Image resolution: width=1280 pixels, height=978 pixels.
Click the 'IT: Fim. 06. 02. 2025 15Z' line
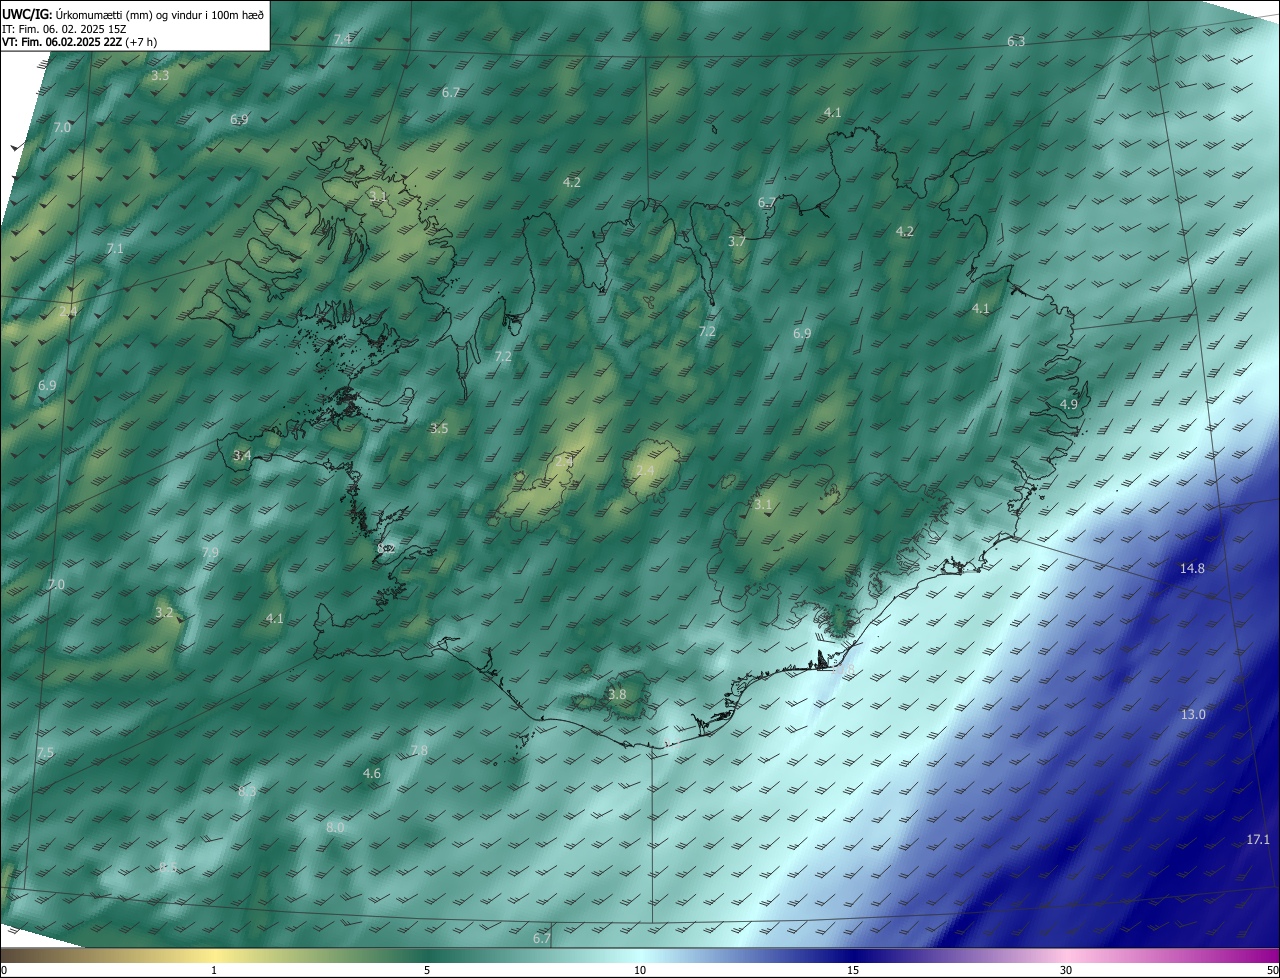(66, 28)
